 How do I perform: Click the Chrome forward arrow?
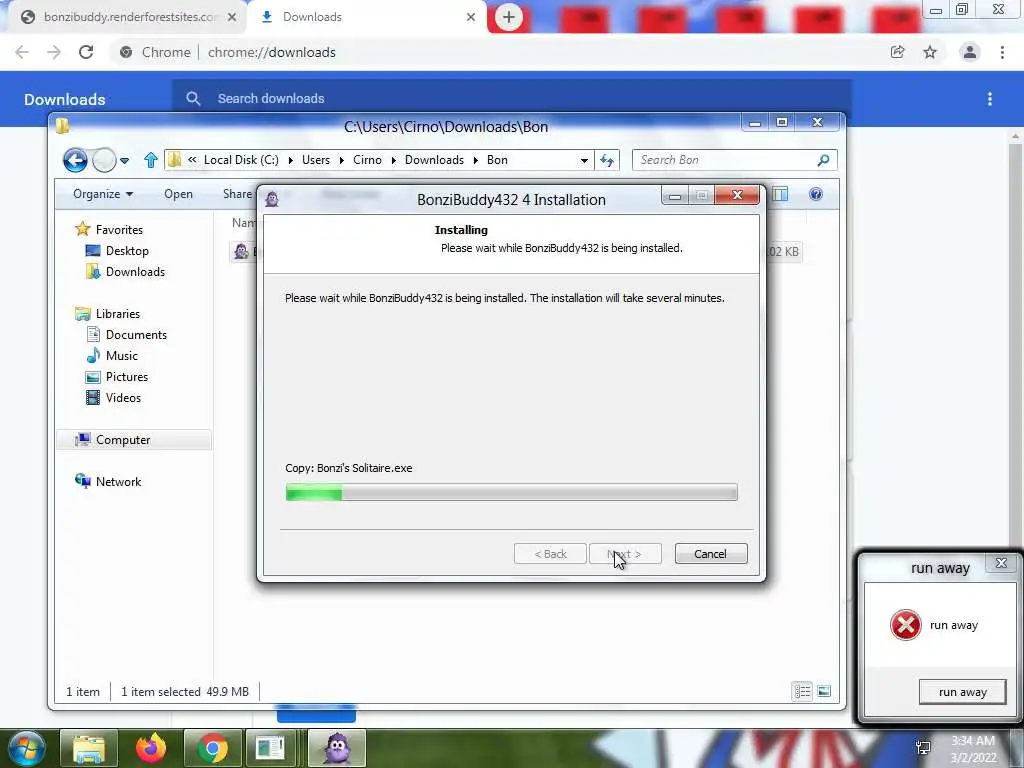coord(54,52)
